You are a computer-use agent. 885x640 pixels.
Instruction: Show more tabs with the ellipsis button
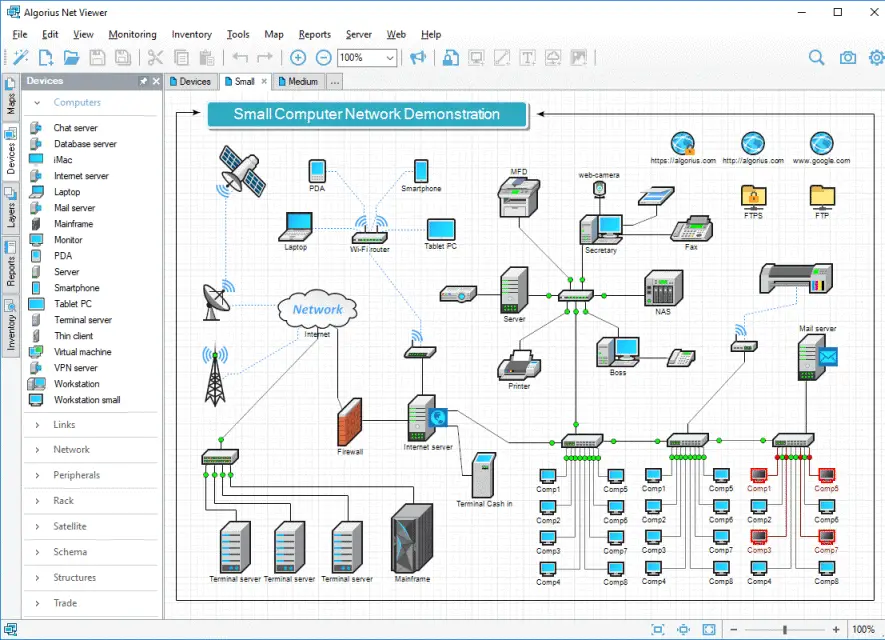coord(335,82)
